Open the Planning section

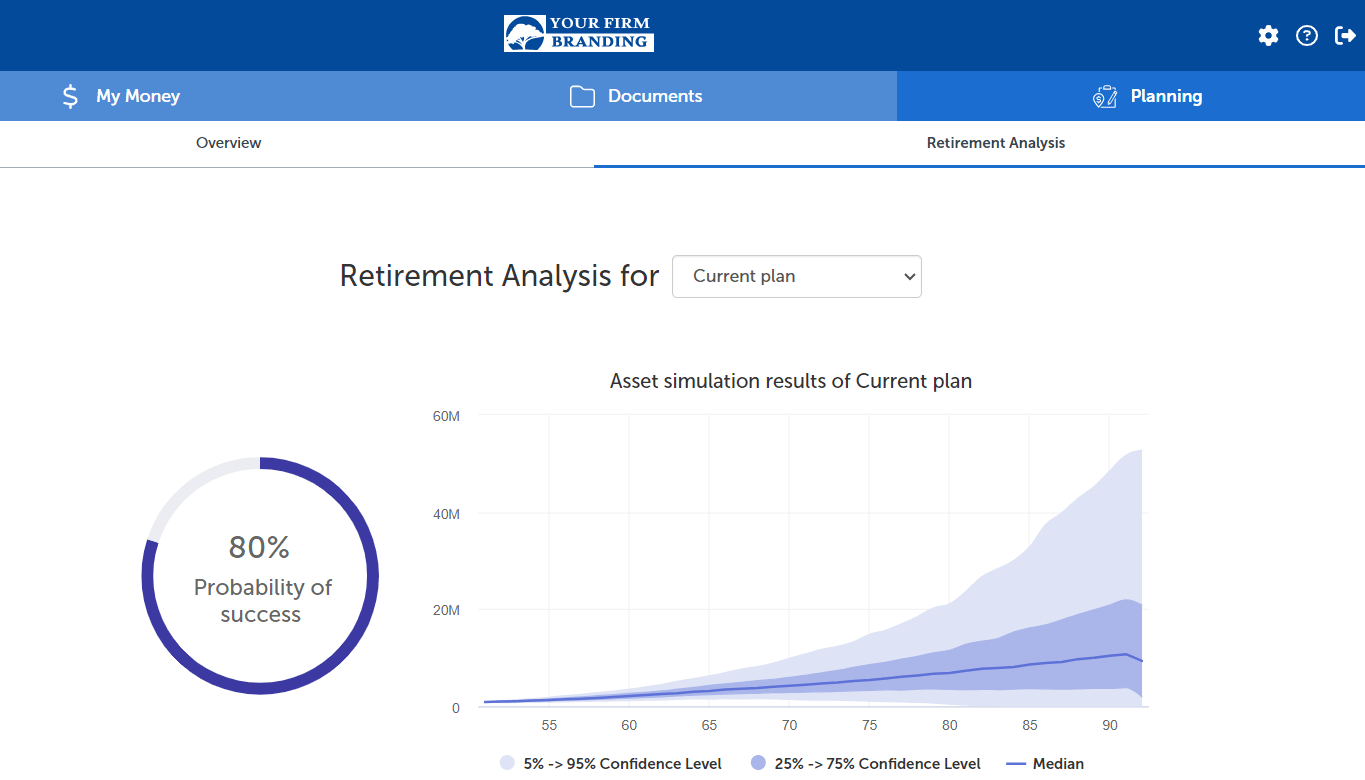pos(1166,96)
